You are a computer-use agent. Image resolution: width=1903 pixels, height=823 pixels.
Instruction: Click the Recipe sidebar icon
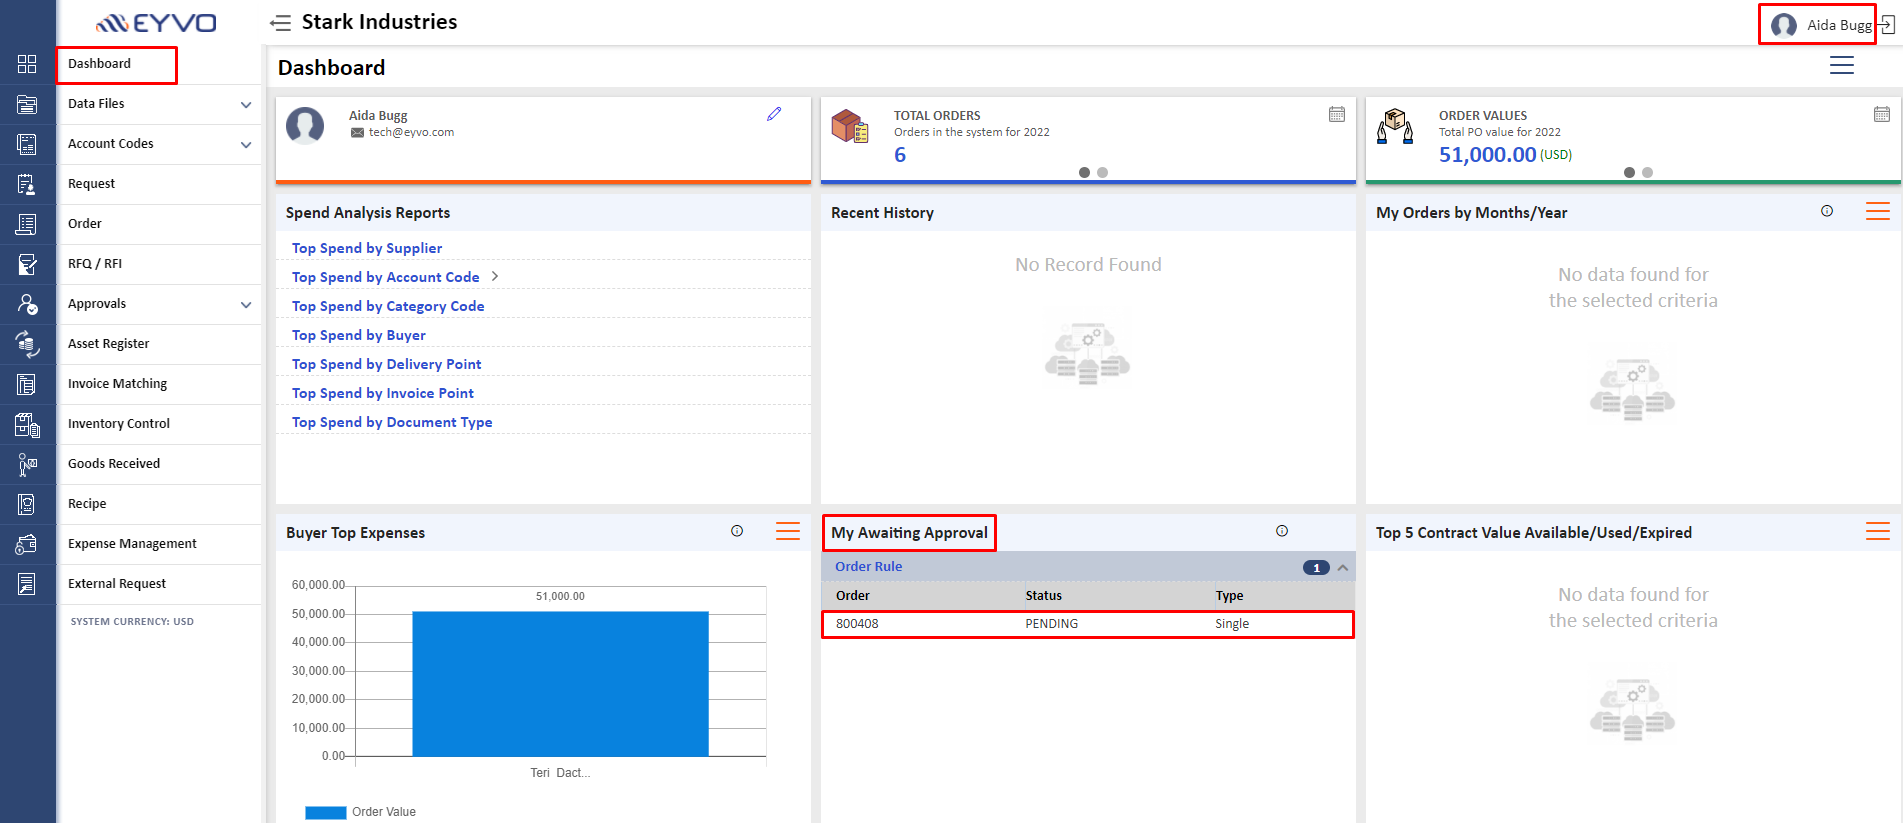click(x=27, y=504)
